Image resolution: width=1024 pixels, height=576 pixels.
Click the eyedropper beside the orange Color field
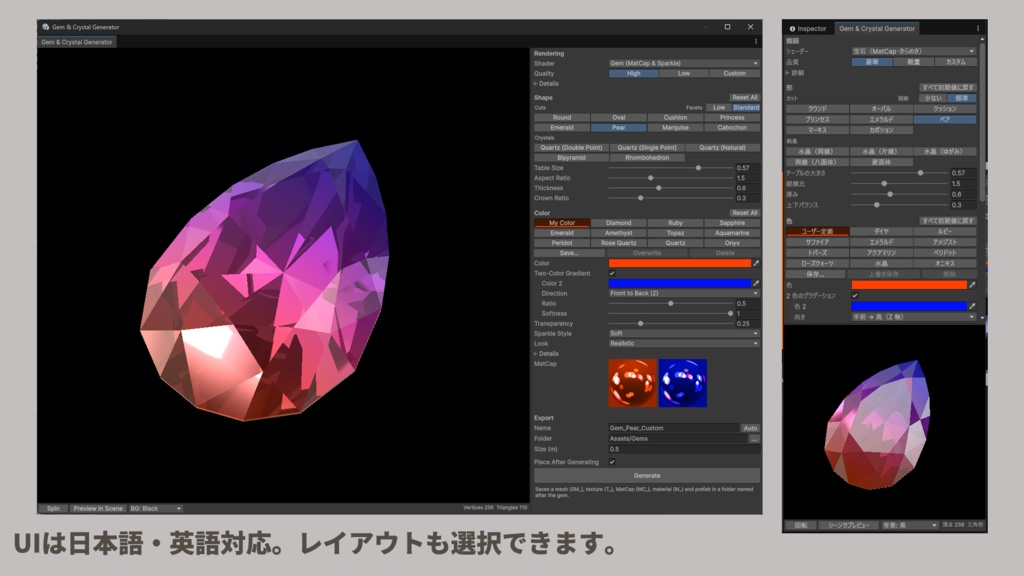[x=756, y=263]
